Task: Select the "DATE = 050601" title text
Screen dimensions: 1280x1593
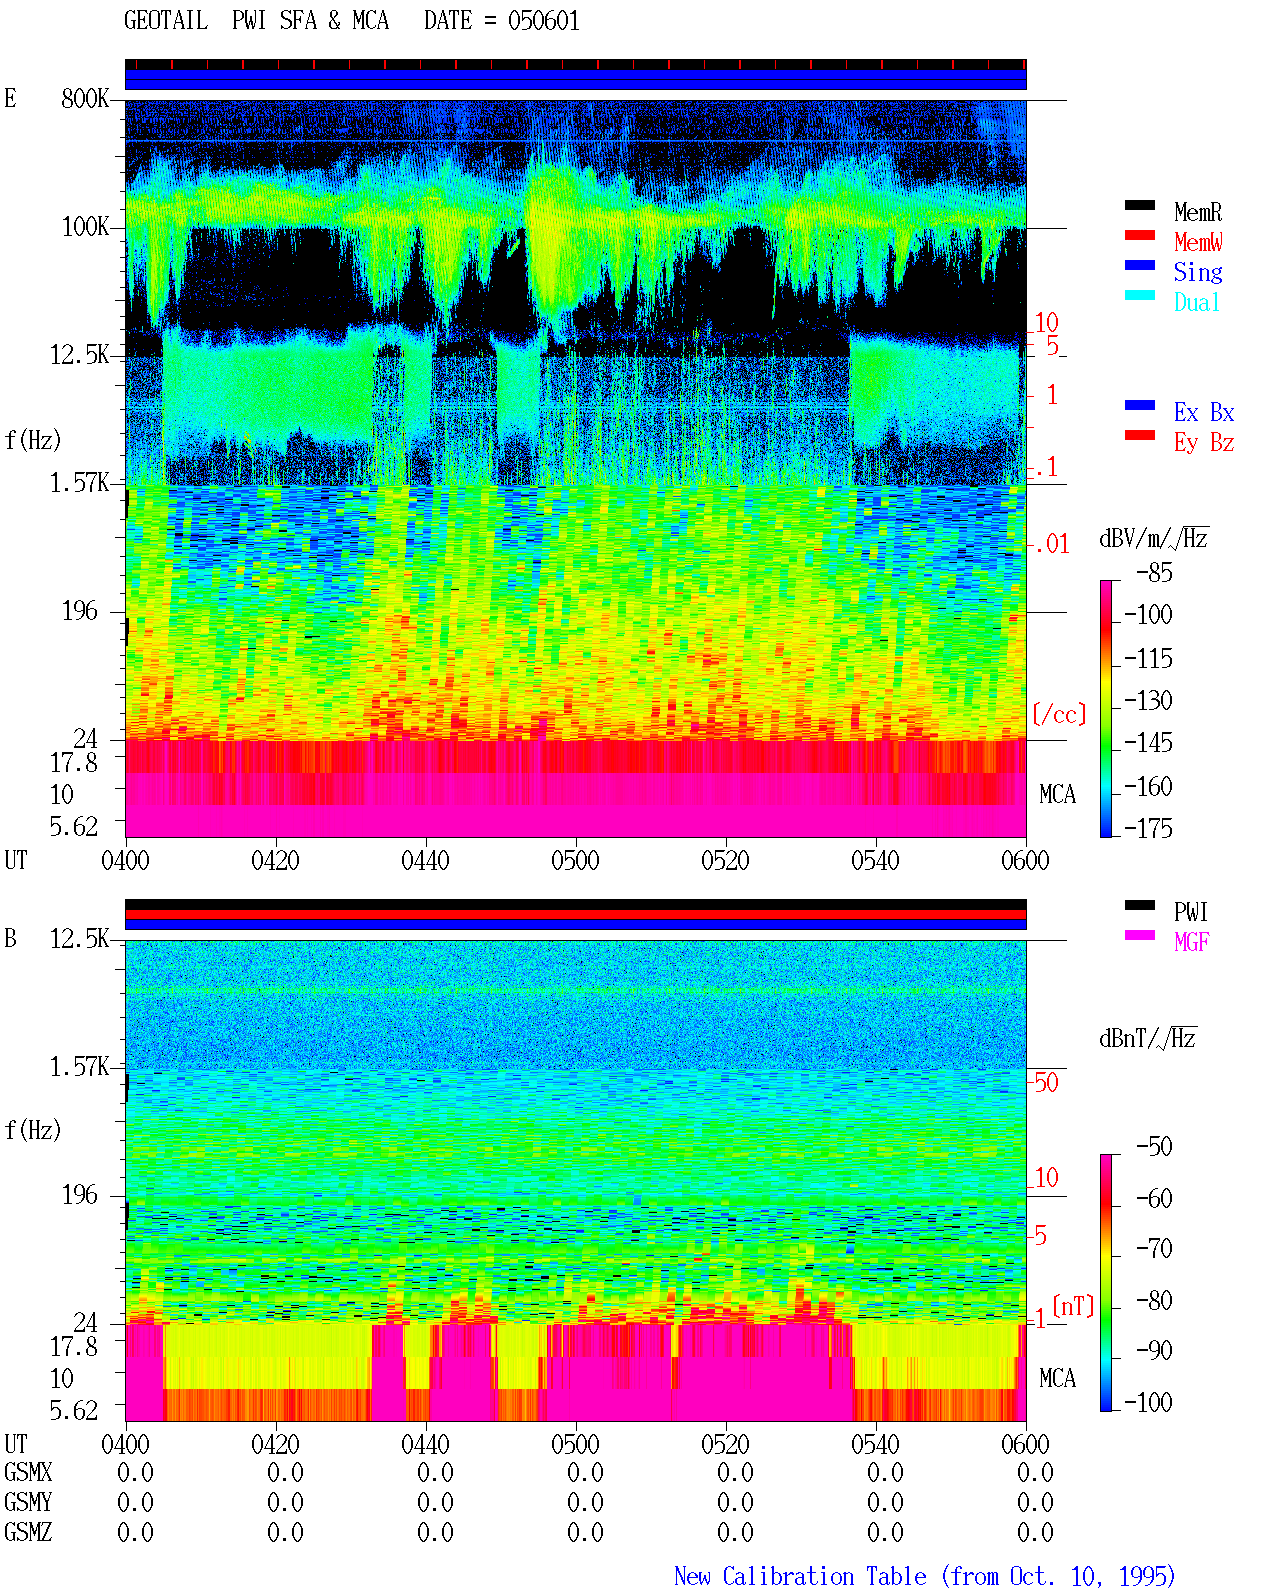Action: pos(502,21)
